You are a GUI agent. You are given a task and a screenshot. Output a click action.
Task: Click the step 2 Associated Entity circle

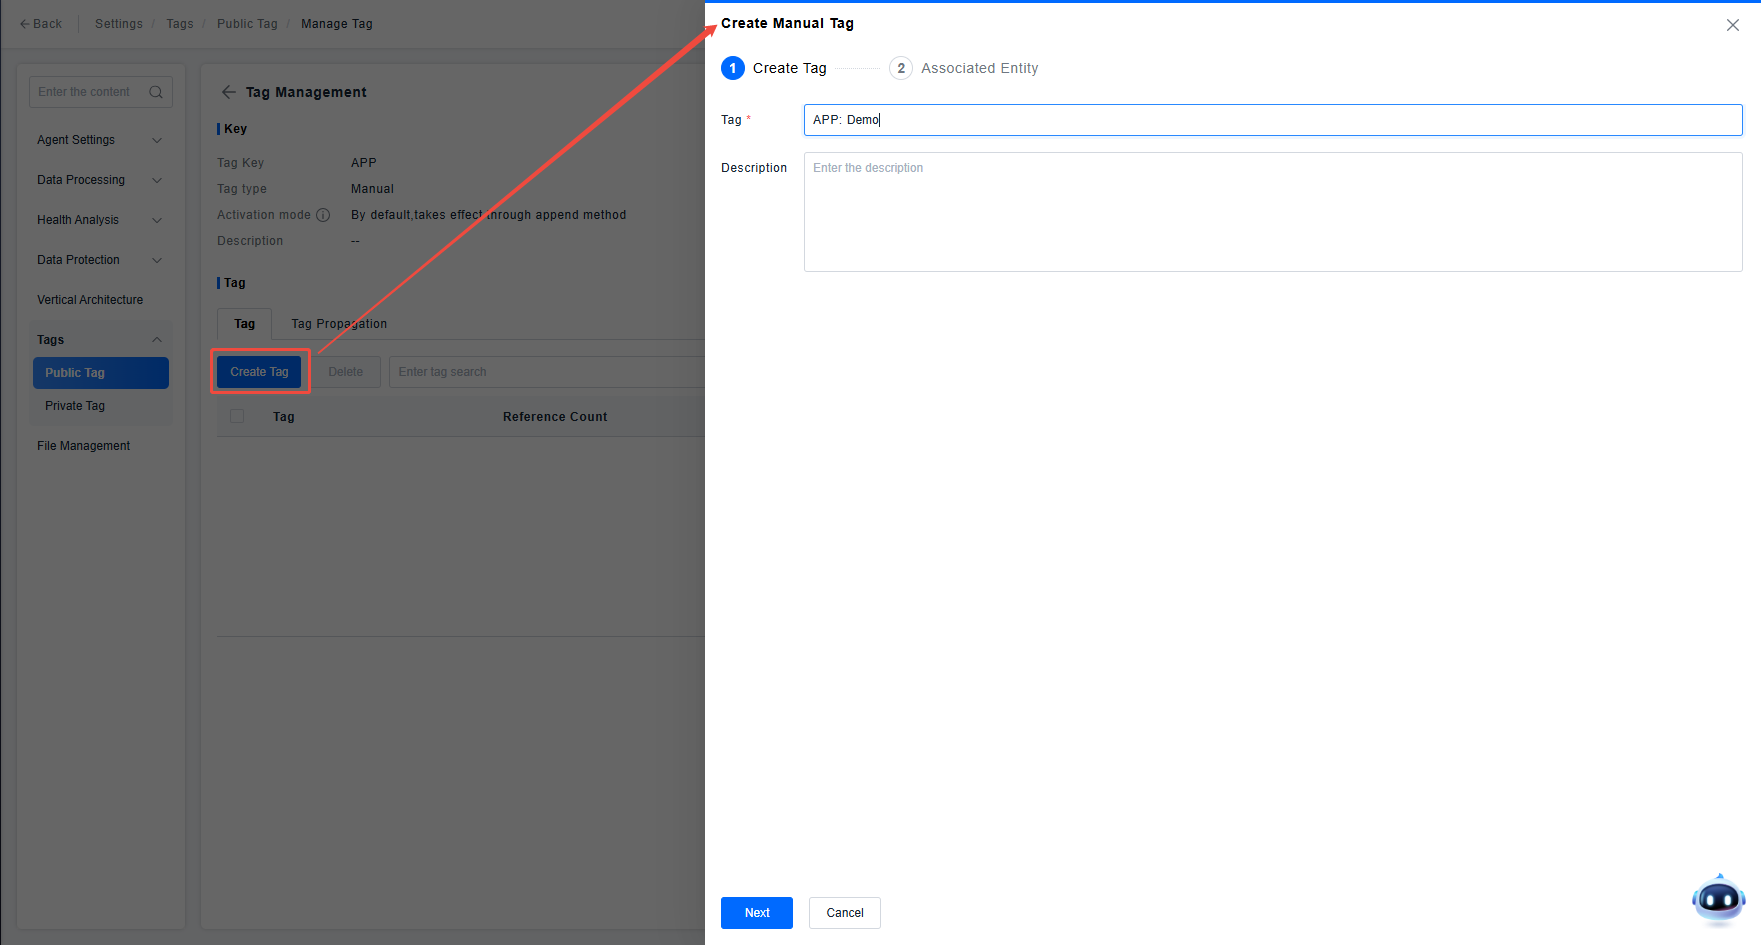pyautogui.click(x=900, y=68)
